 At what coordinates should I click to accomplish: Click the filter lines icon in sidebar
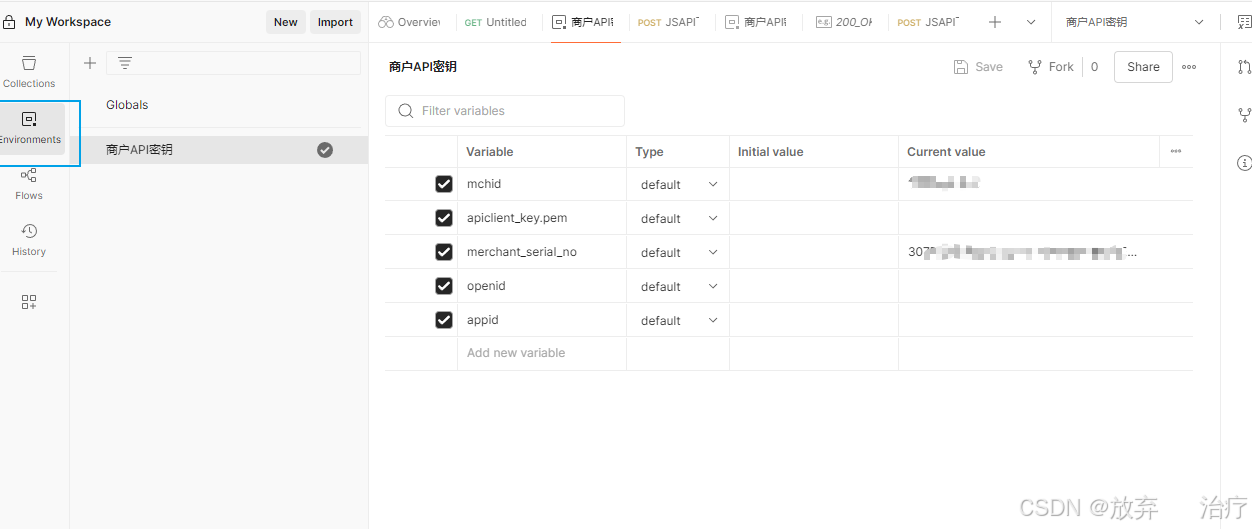point(124,63)
